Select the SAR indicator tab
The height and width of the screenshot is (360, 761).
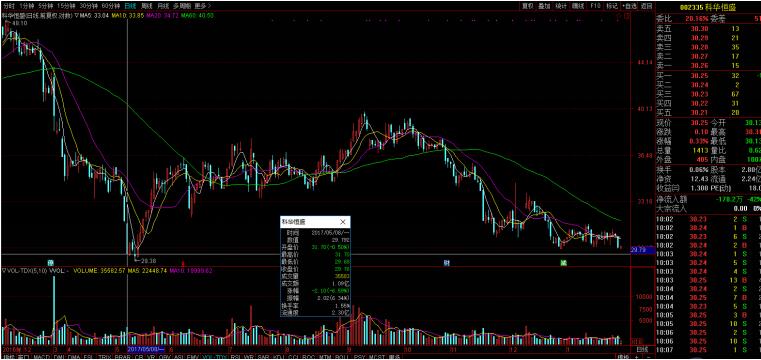(x=264, y=356)
